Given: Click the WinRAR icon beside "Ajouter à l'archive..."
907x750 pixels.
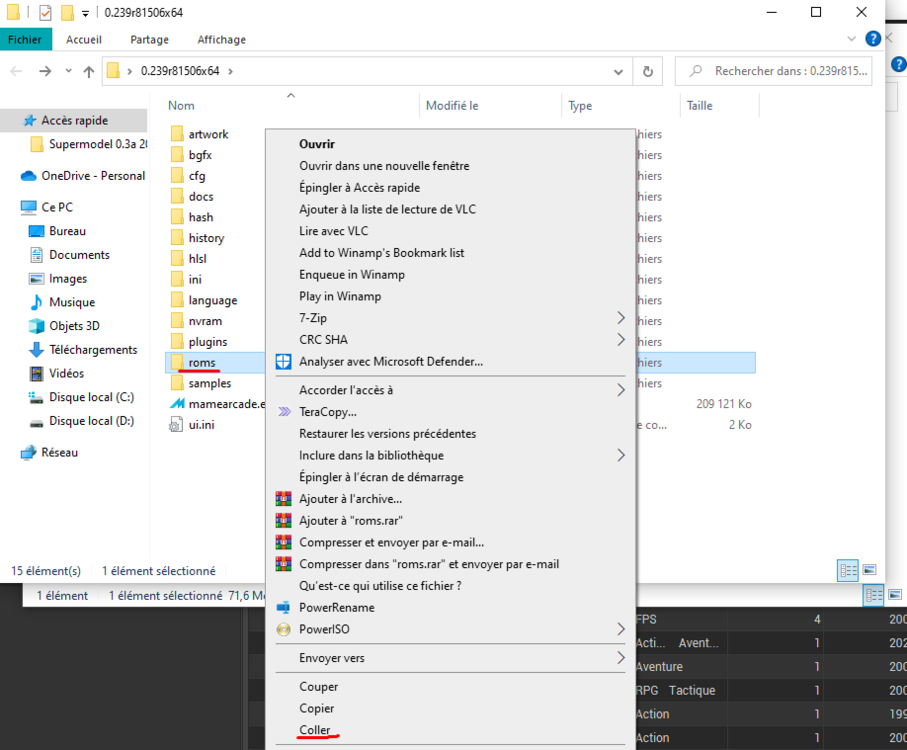Looking at the screenshot, I should 283,498.
